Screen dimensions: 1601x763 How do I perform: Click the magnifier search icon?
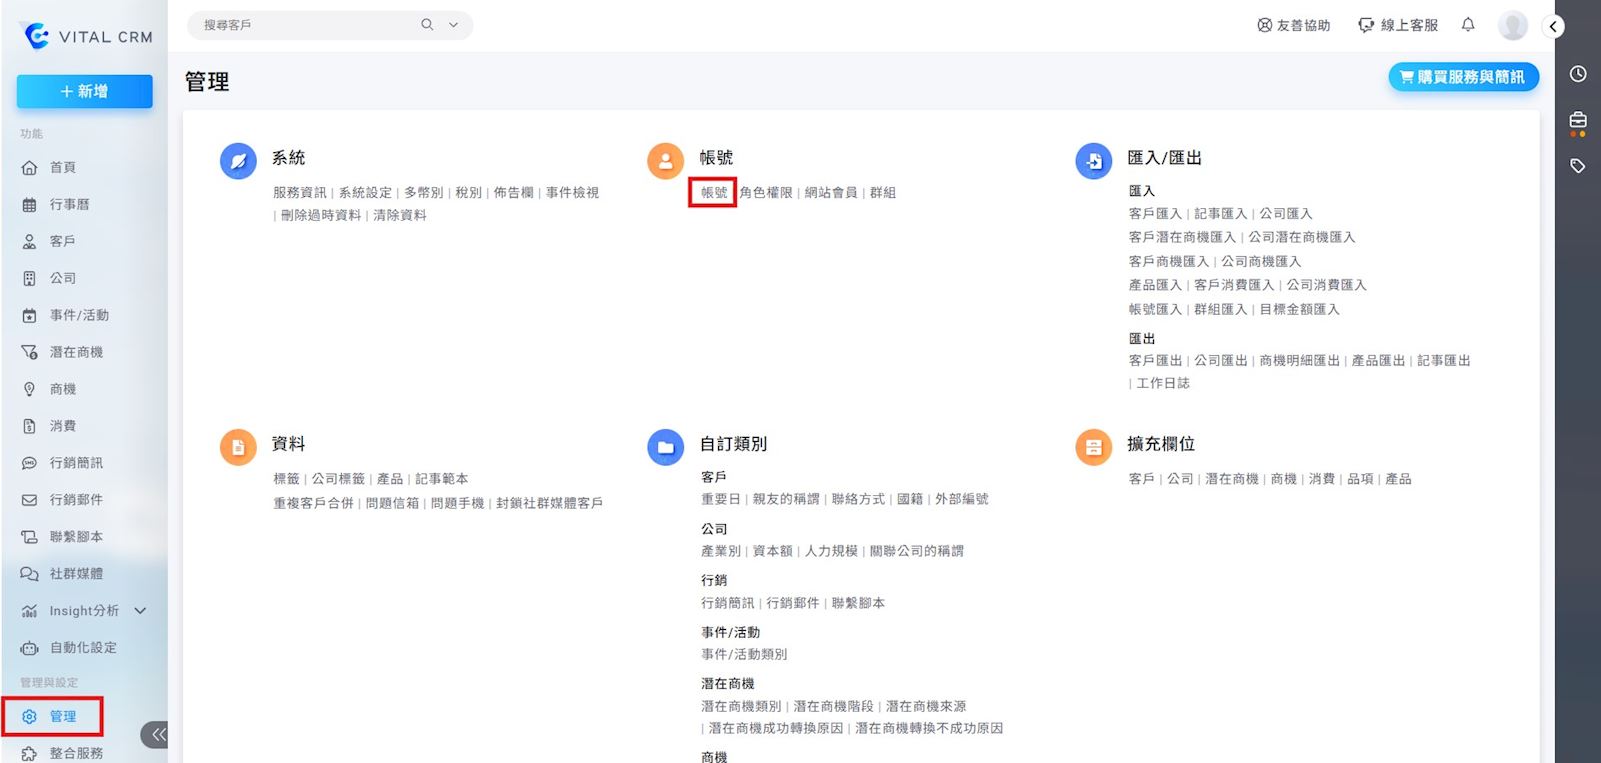pos(427,25)
